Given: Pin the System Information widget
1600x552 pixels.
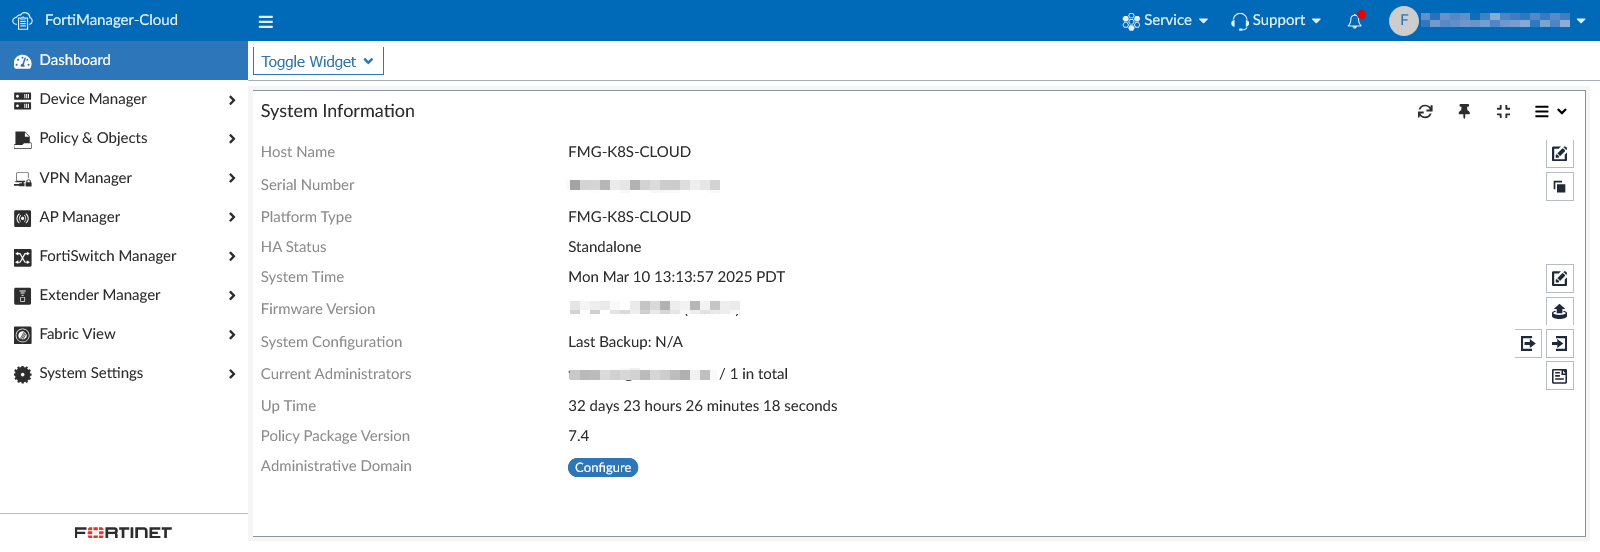Looking at the screenshot, I should (1464, 112).
